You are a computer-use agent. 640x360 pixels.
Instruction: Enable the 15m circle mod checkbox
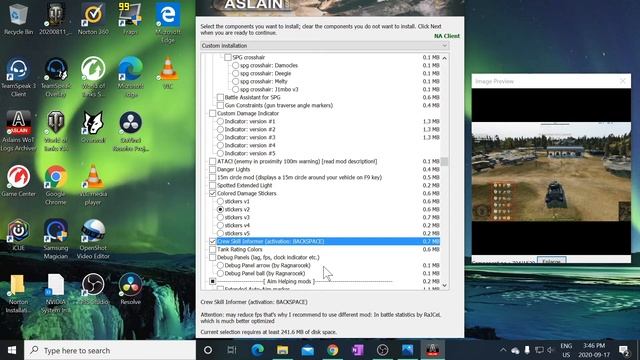point(213,178)
